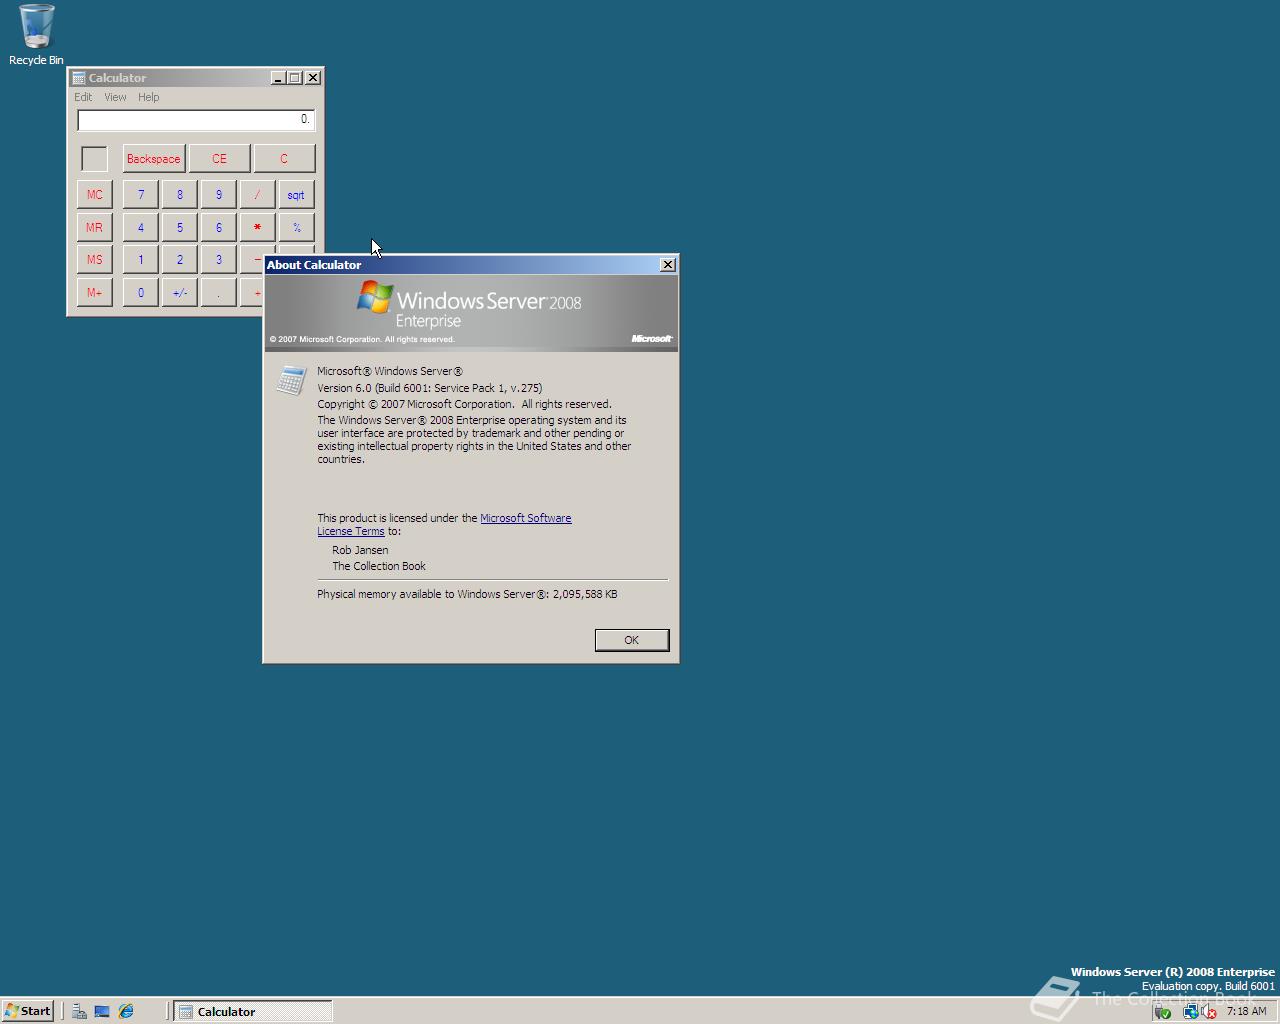
Task: Click digit 6 on Calculator
Action: tap(219, 227)
